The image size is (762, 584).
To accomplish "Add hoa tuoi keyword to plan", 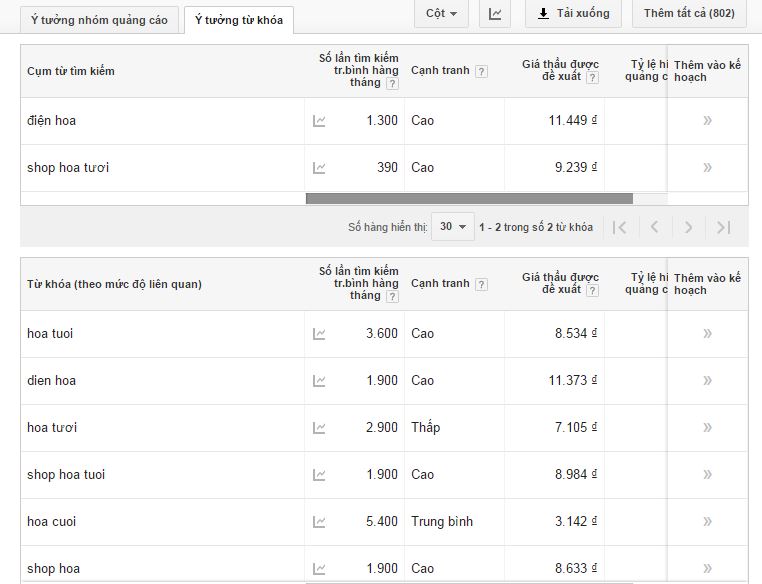I will pos(707,334).
